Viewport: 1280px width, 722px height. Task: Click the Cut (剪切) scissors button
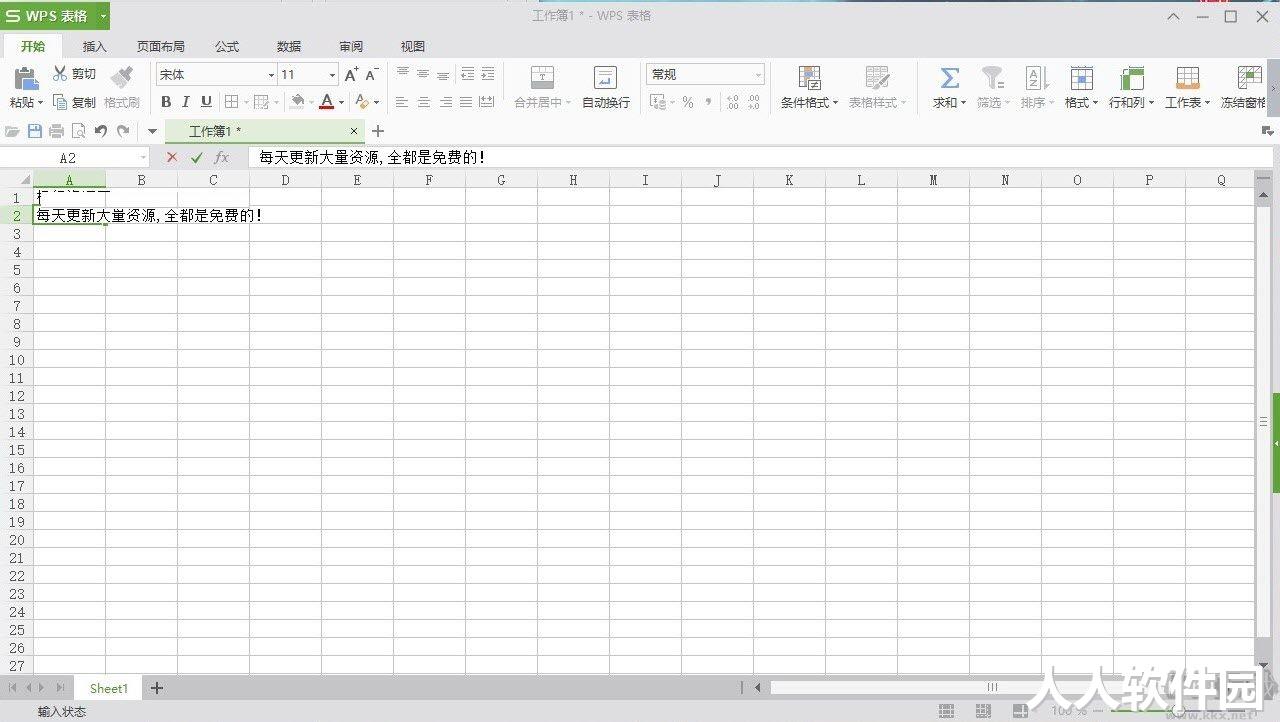[74, 74]
